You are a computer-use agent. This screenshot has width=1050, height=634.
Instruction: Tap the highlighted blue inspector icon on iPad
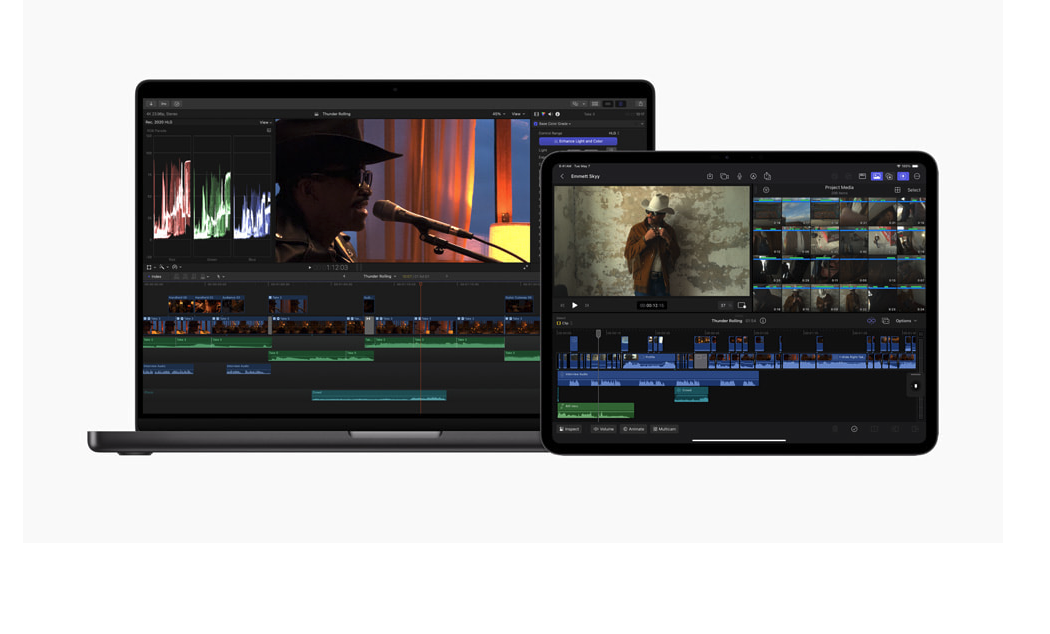click(903, 177)
